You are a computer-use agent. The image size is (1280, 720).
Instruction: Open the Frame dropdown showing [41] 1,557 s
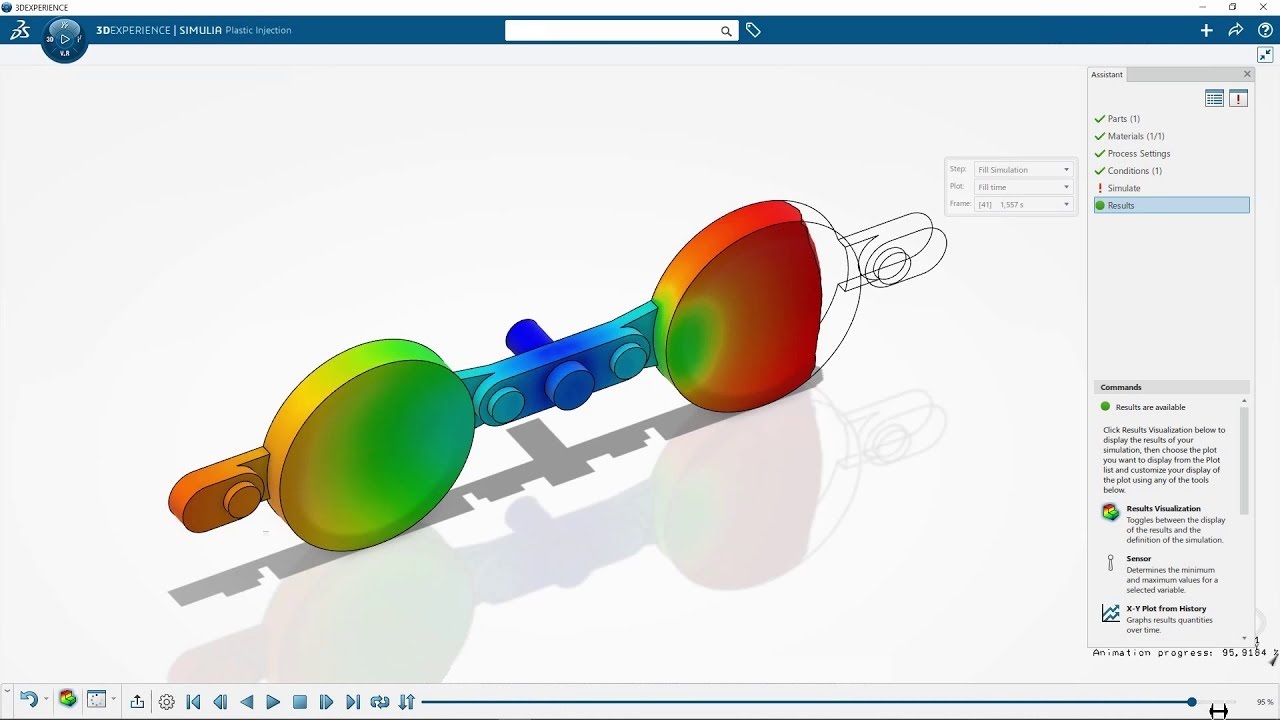pos(1023,204)
